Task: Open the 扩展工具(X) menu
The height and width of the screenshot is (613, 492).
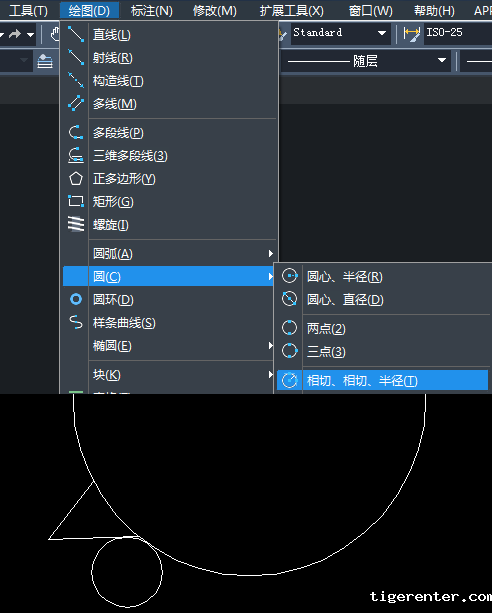Action: click(x=292, y=11)
